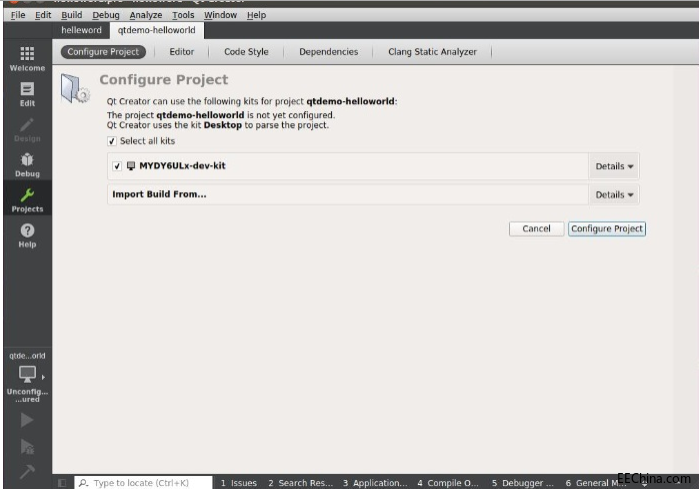Open the Search Results output pane

pyautogui.click(x=300, y=483)
